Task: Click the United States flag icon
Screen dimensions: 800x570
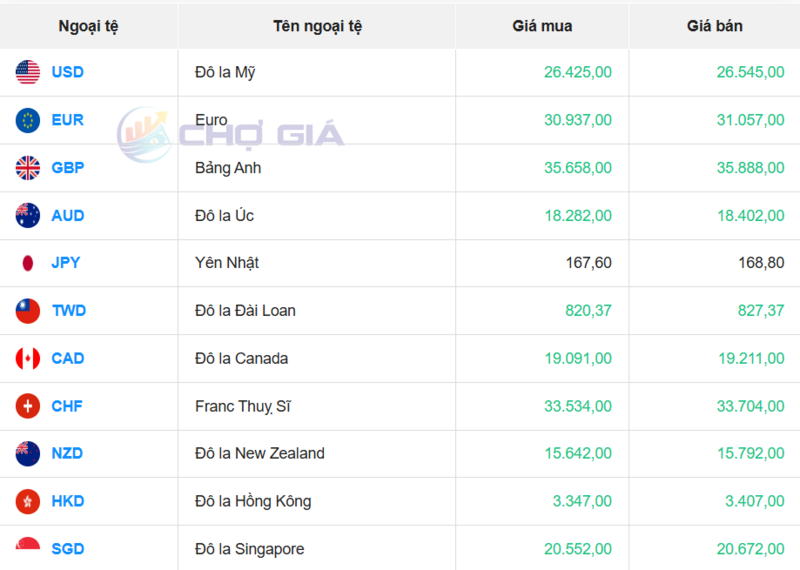Action: coord(28,72)
